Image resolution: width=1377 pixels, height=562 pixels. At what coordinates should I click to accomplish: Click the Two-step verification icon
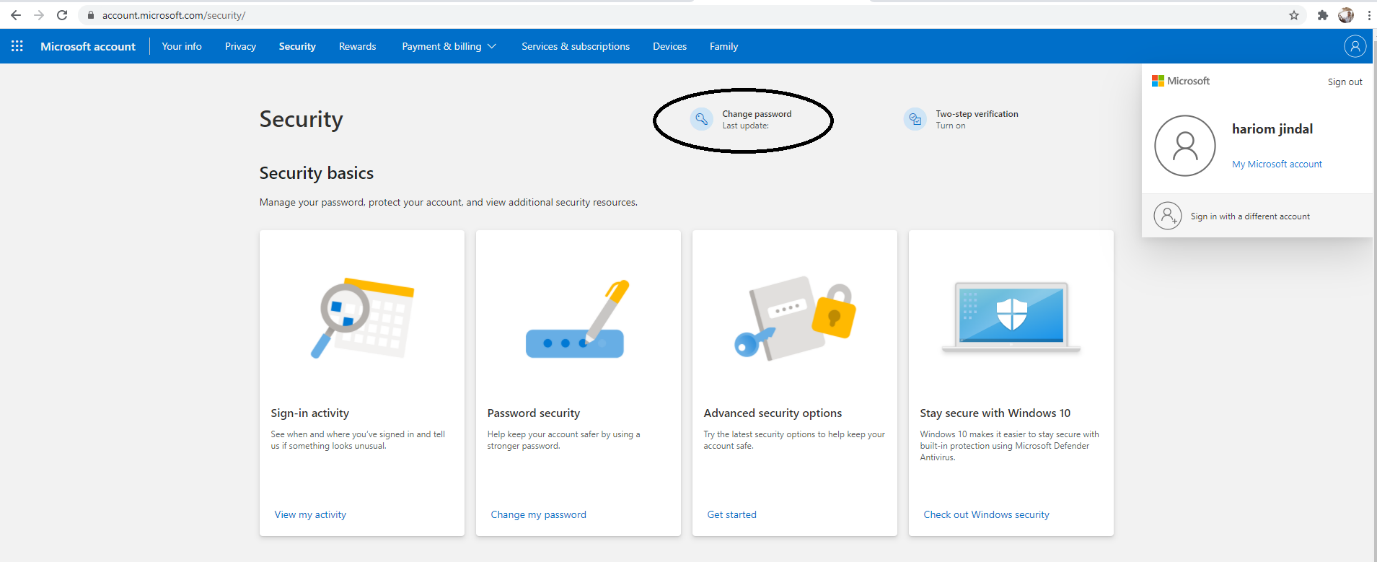pos(914,119)
